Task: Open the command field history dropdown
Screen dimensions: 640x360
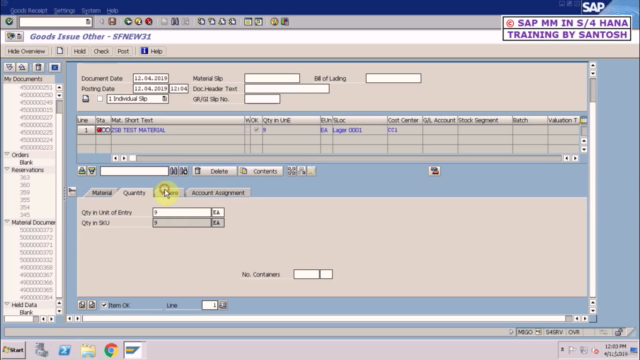Action: pos(88,22)
